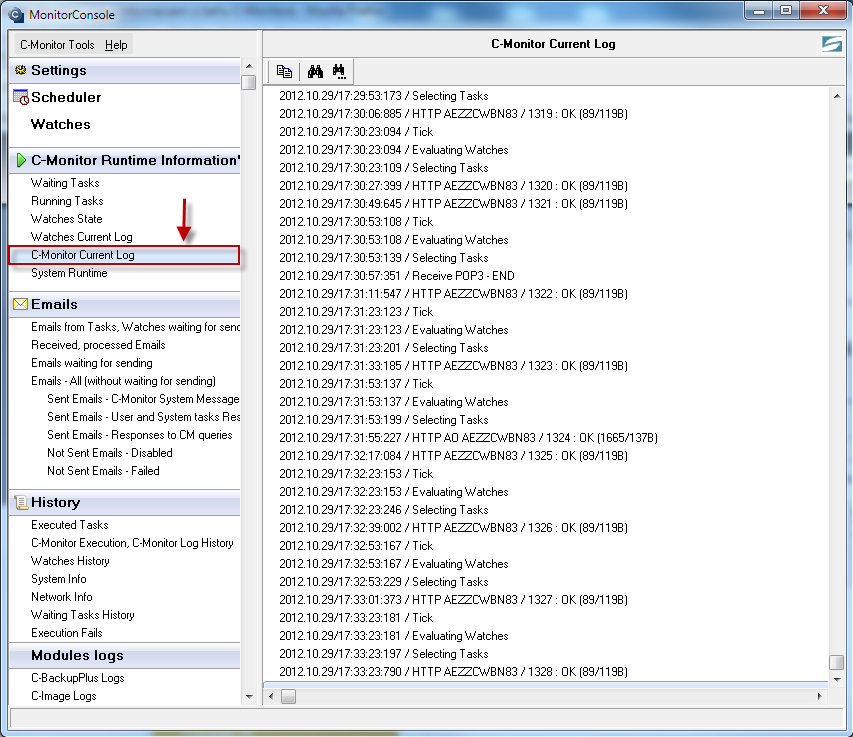The height and width of the screenshot is (737, 853).
Task: Open Not Sent Emails - Failed
Action: (103, 470)
